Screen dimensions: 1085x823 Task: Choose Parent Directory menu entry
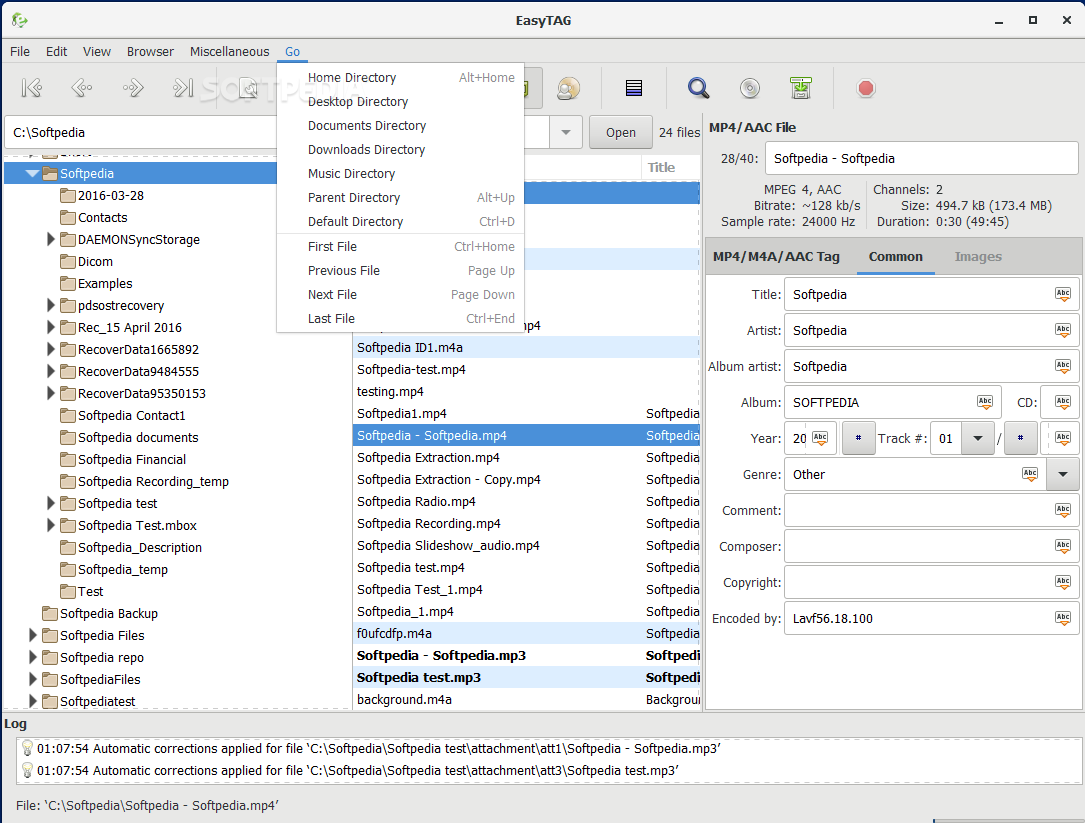pos(401,197)
